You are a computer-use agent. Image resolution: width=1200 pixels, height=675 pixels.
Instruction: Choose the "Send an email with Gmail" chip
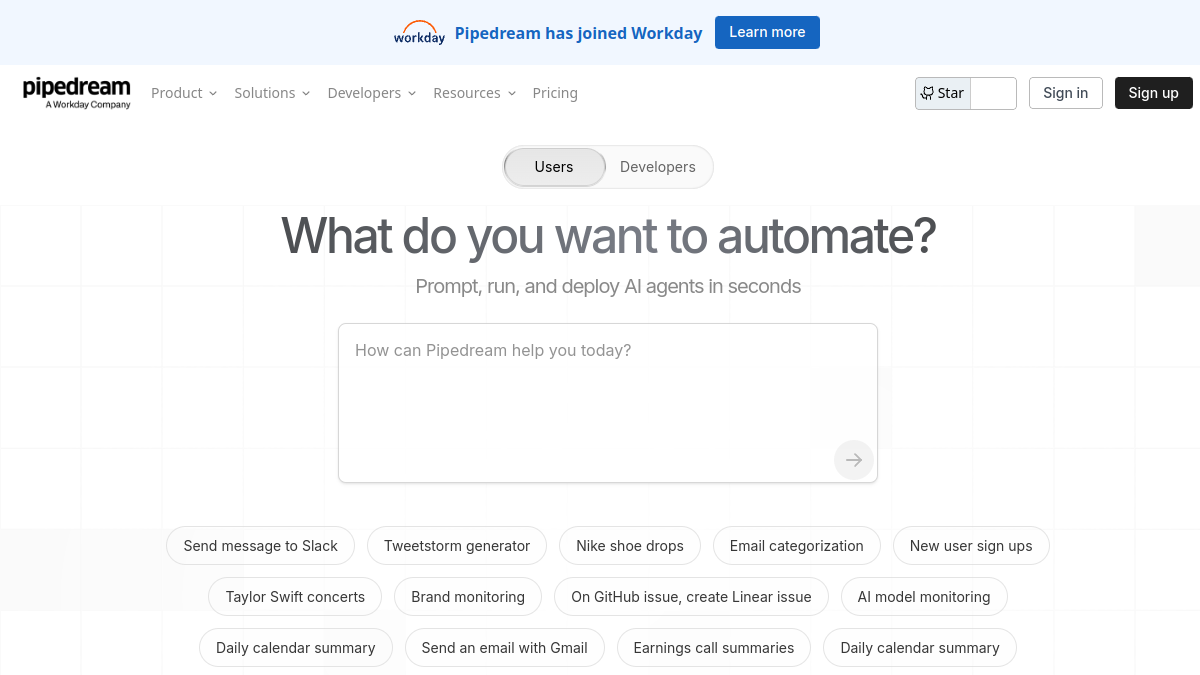coord(505,648)
